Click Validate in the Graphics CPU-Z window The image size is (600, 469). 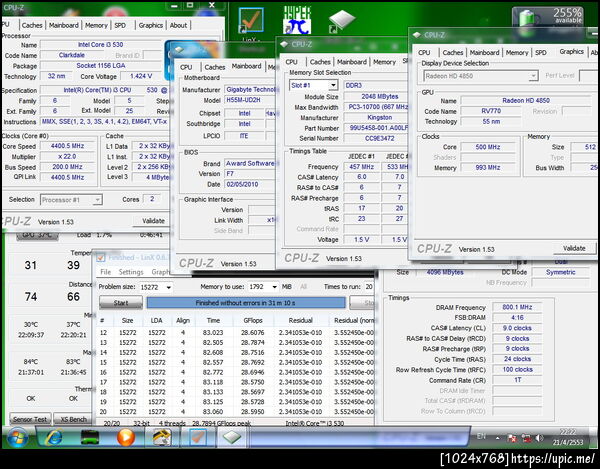[x=574, y=248]
